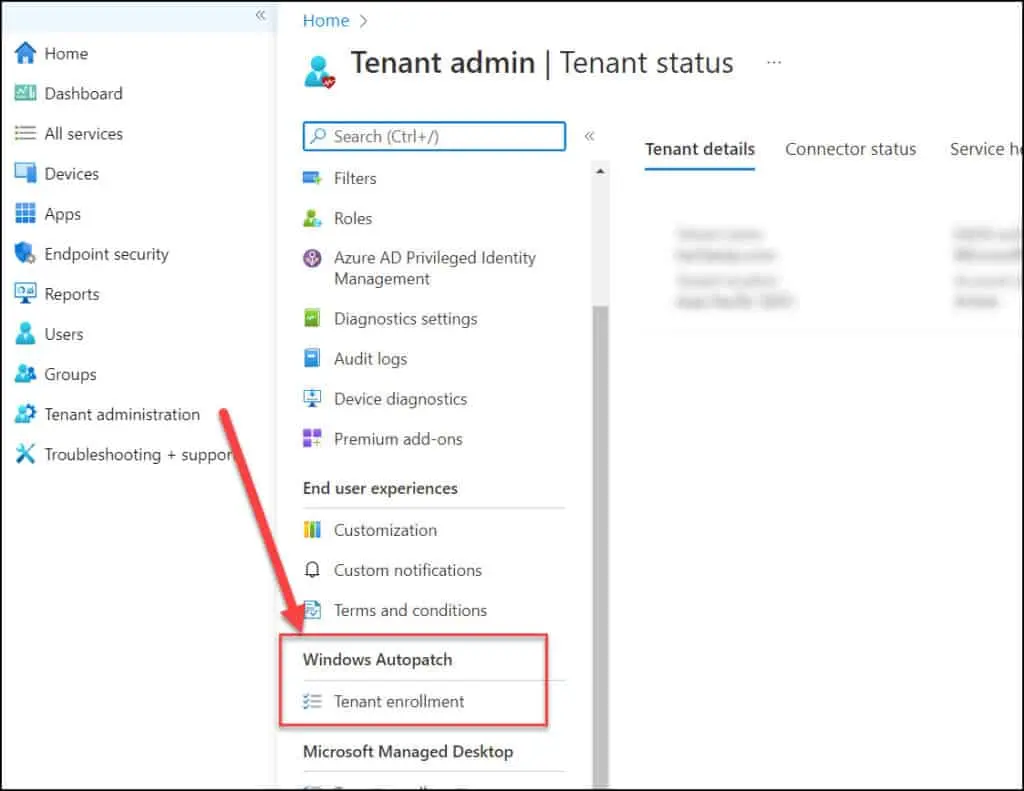Screen dimensions: 1024x791
Task: Click the menu pane vertical scrollbar
Action: pos(600,500)
